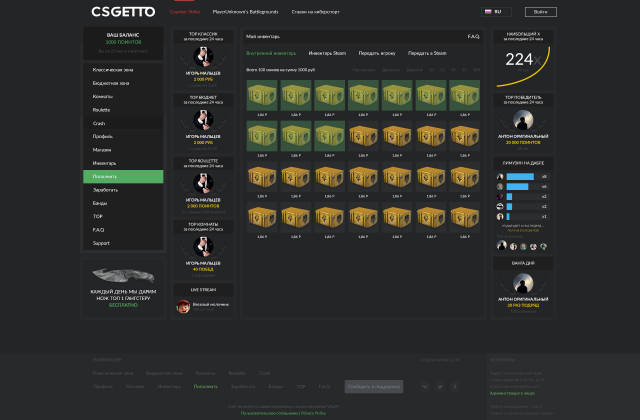Open Профиль in the sidebar
Screen dimensions: 640x420
pyautogui.click(x=123, y=136)
